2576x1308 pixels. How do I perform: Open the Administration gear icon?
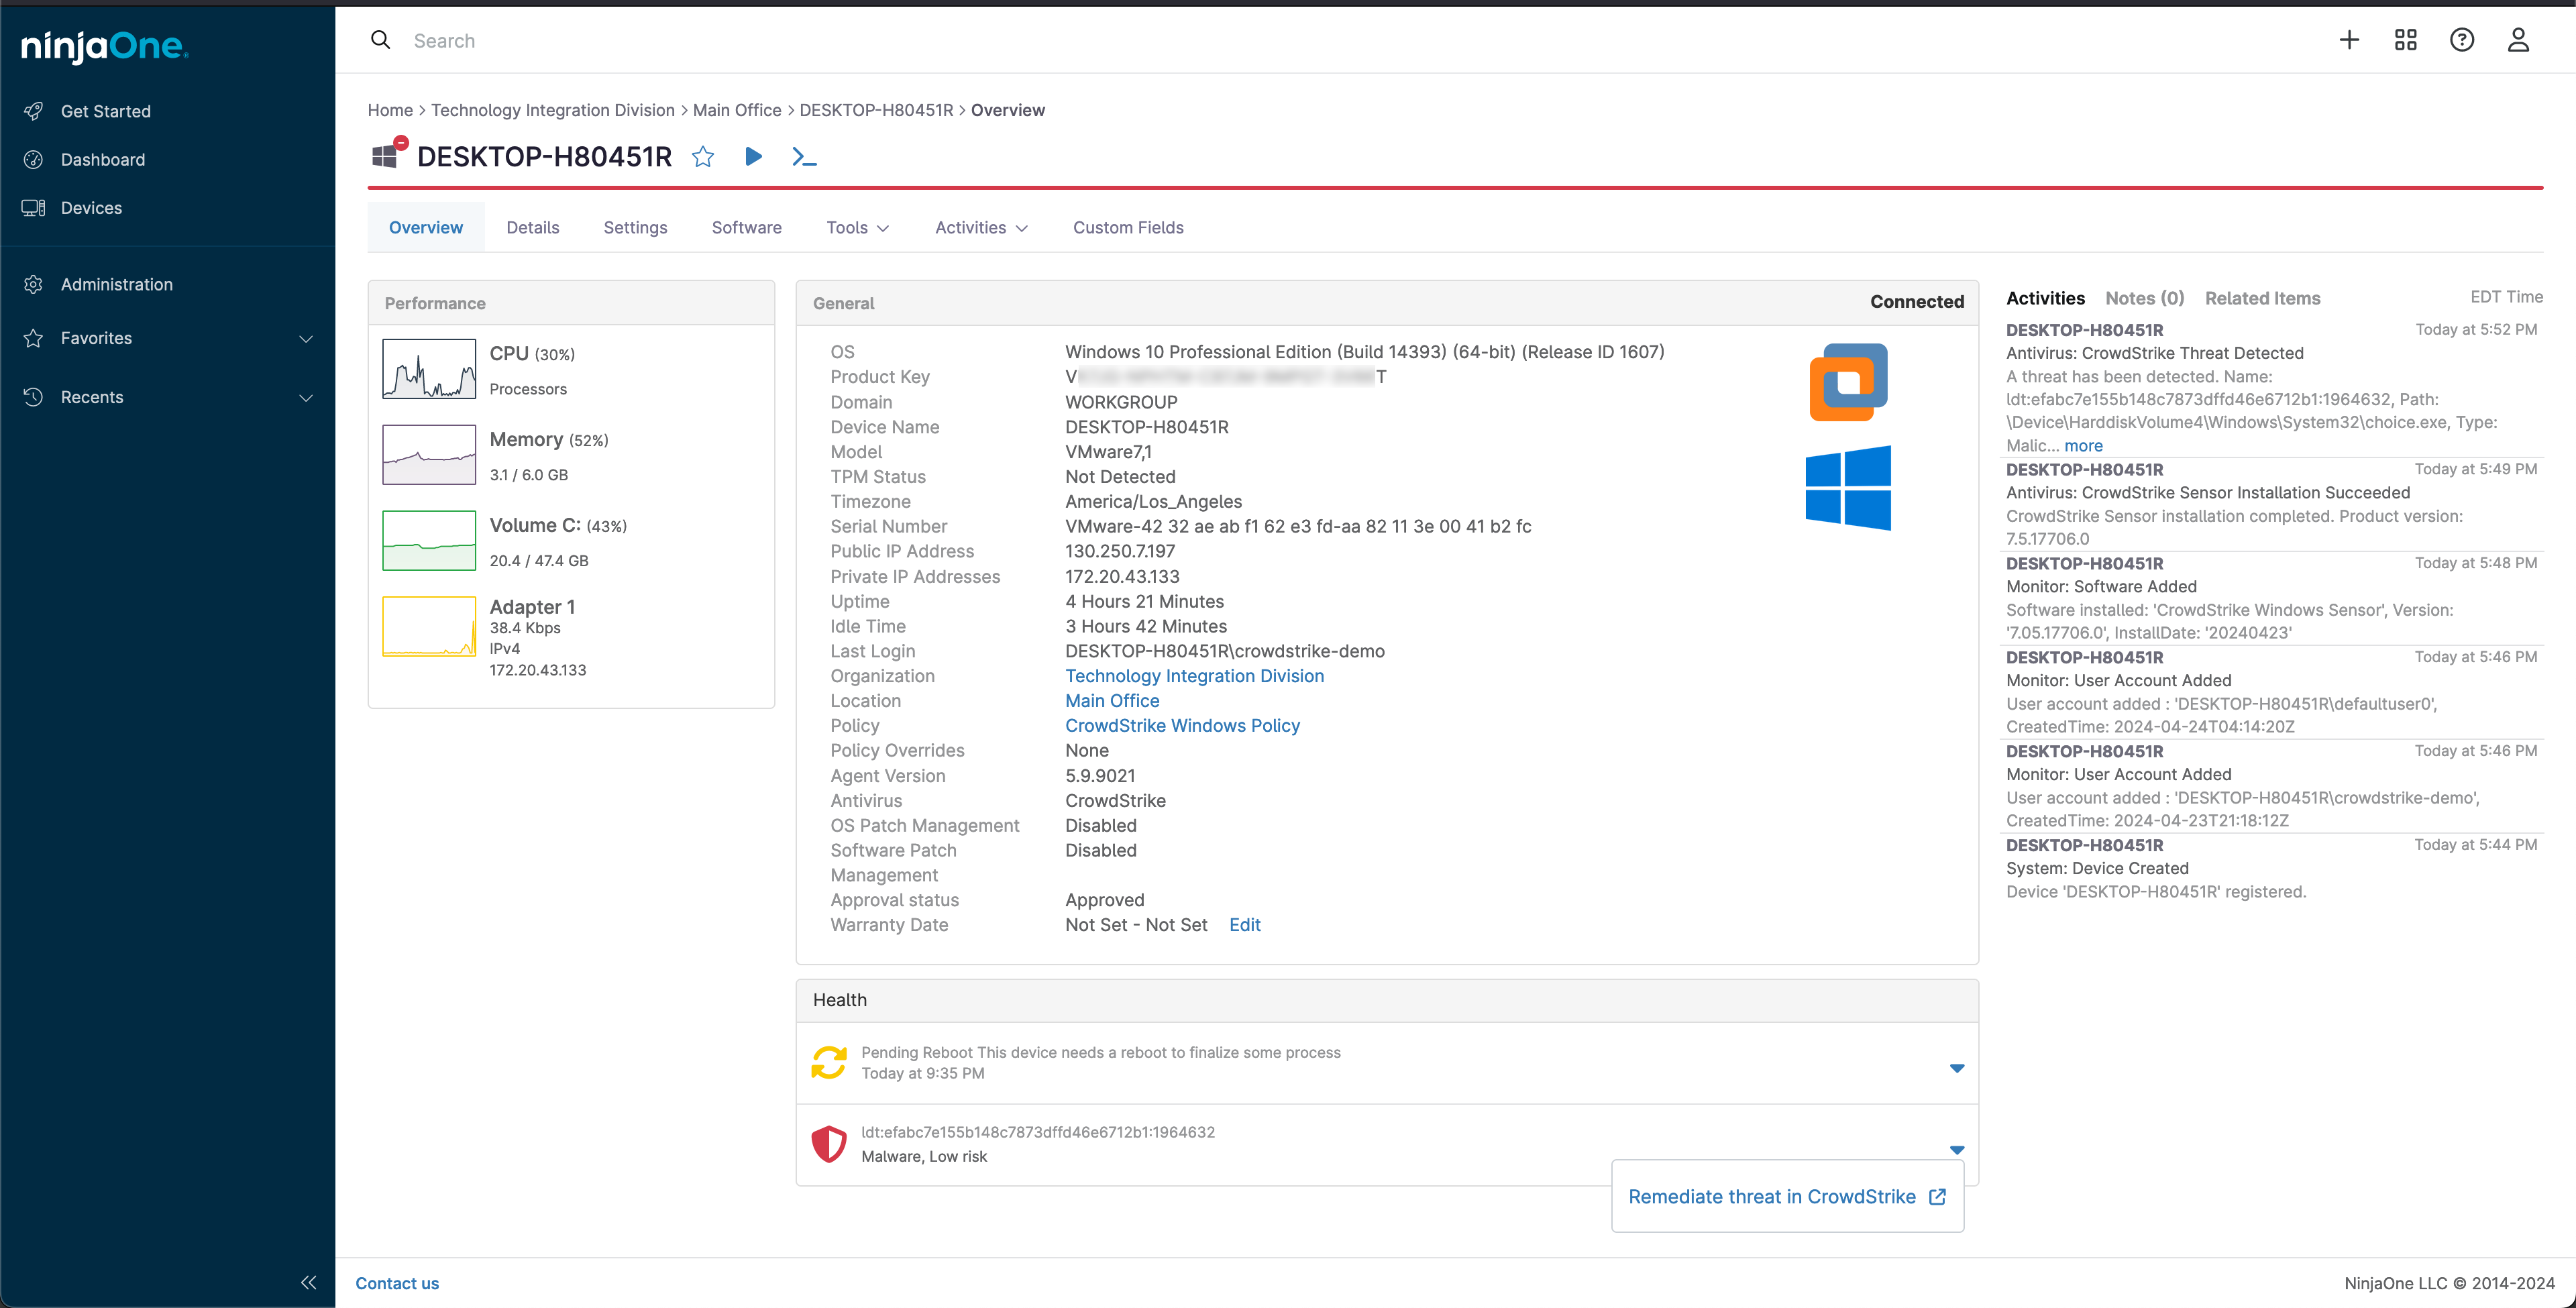pyautogui.click(x=33, y=284)
